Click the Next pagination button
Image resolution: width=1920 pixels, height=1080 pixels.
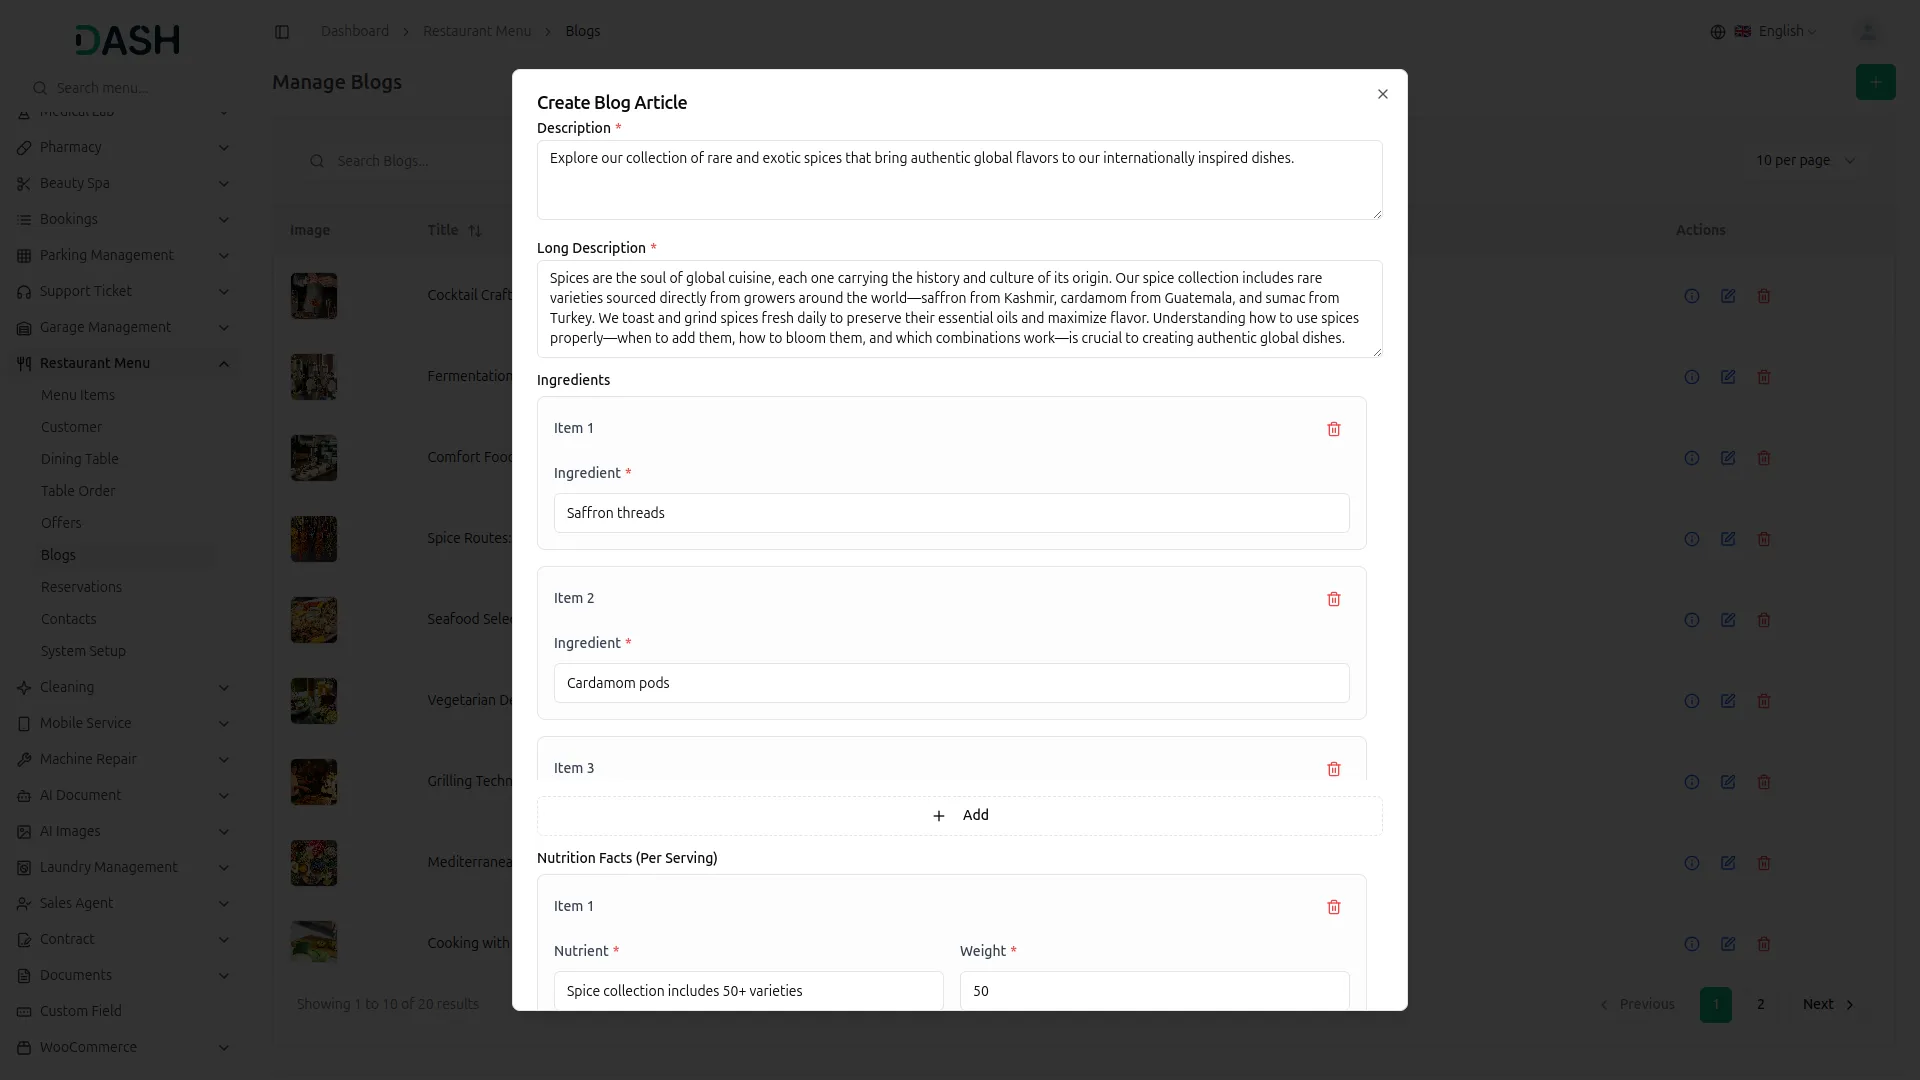pyautogui.click(x=1827, y=1004)
